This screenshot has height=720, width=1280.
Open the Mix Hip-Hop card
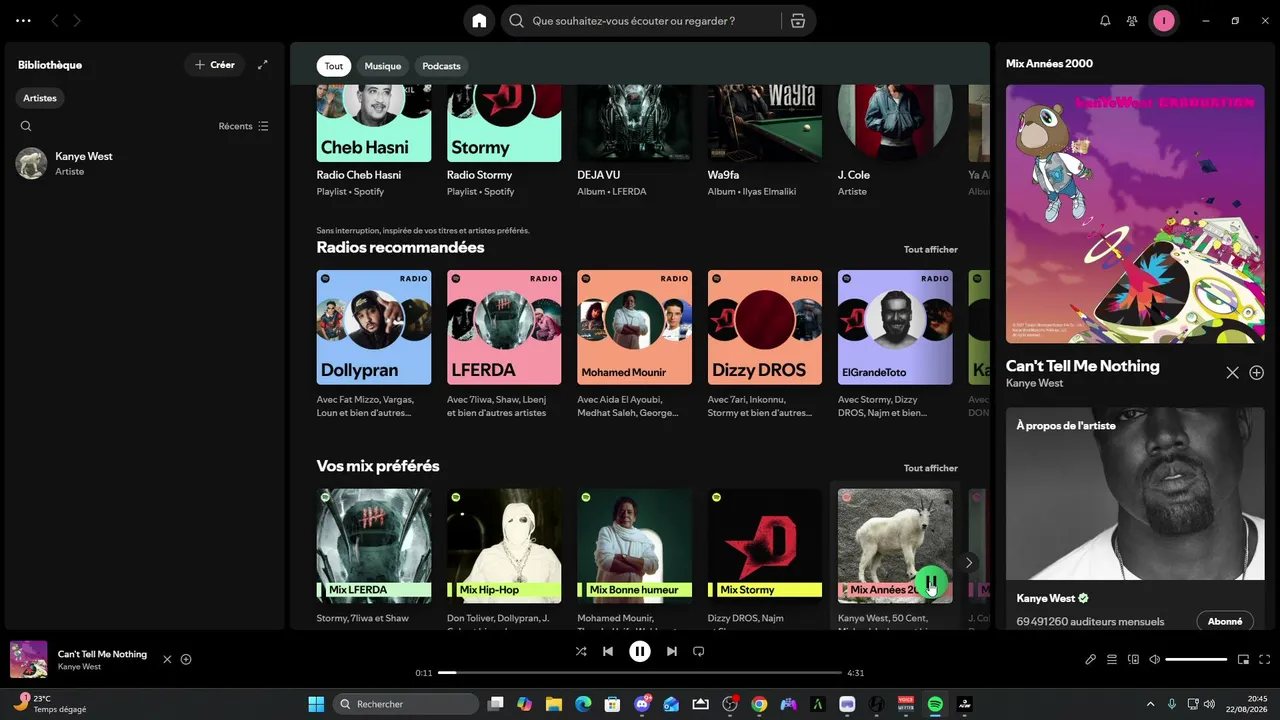click(504, 557)
